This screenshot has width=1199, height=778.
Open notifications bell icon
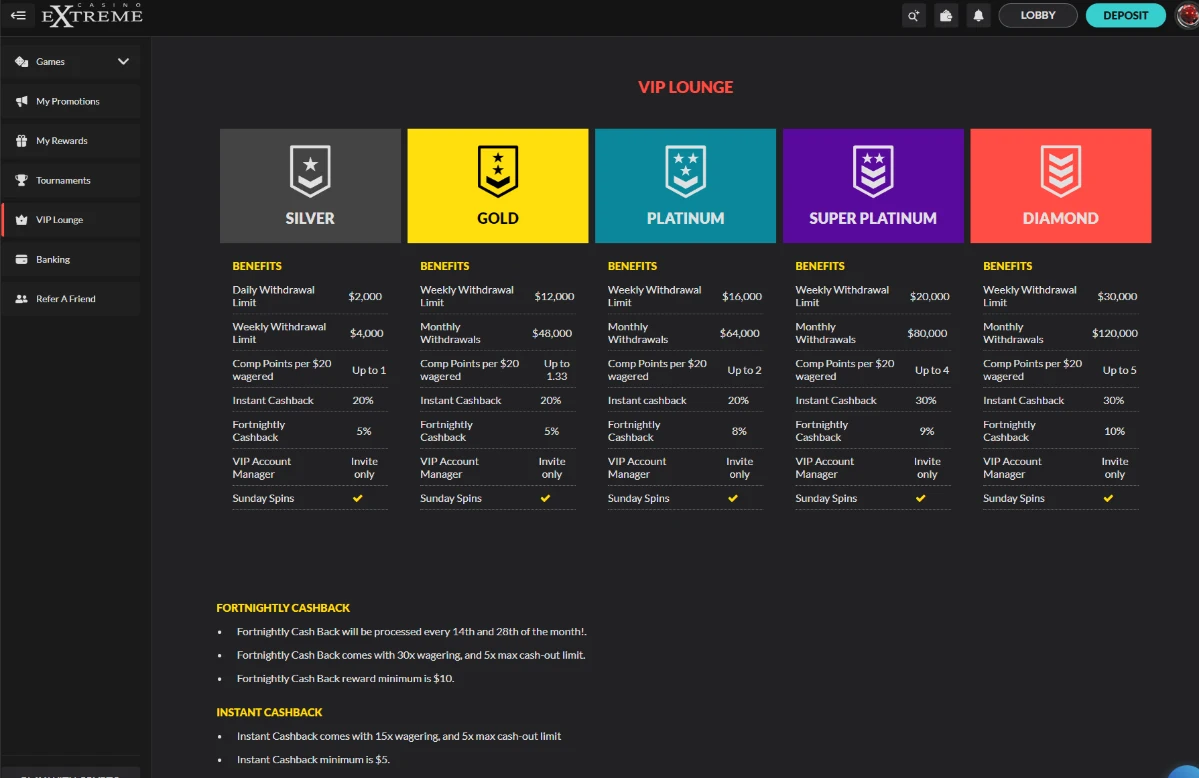coord(978,15)
